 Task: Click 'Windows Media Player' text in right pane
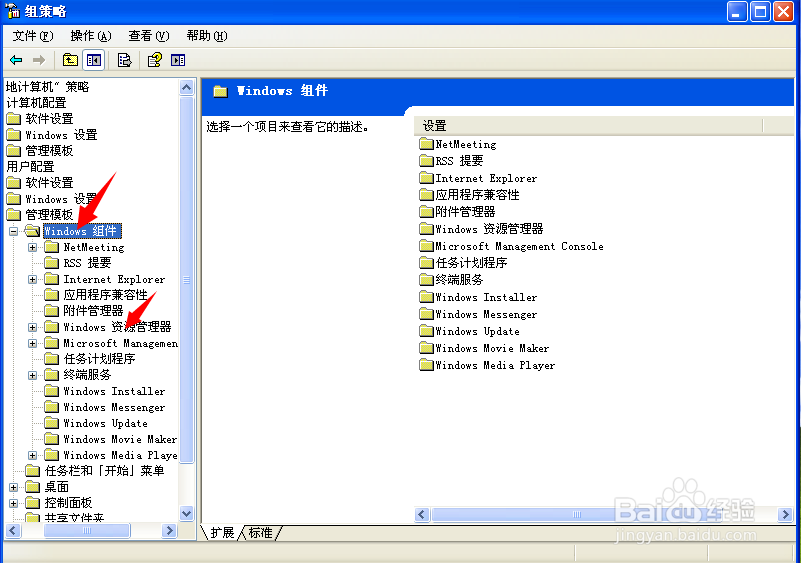tap(495, 365)
